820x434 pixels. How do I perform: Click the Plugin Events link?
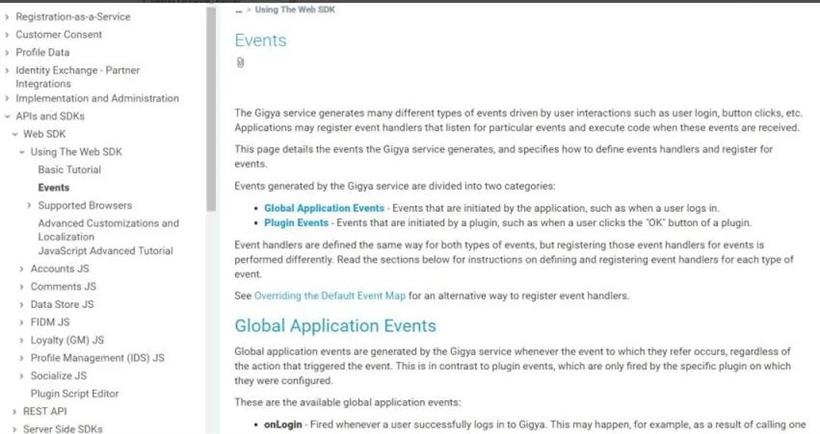pos(296,223)
